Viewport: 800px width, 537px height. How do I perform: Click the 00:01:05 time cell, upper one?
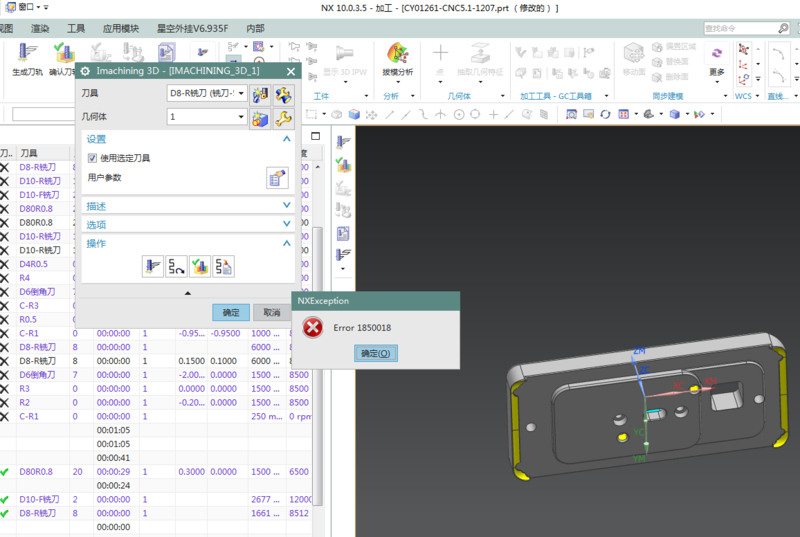tap(113, 430)
